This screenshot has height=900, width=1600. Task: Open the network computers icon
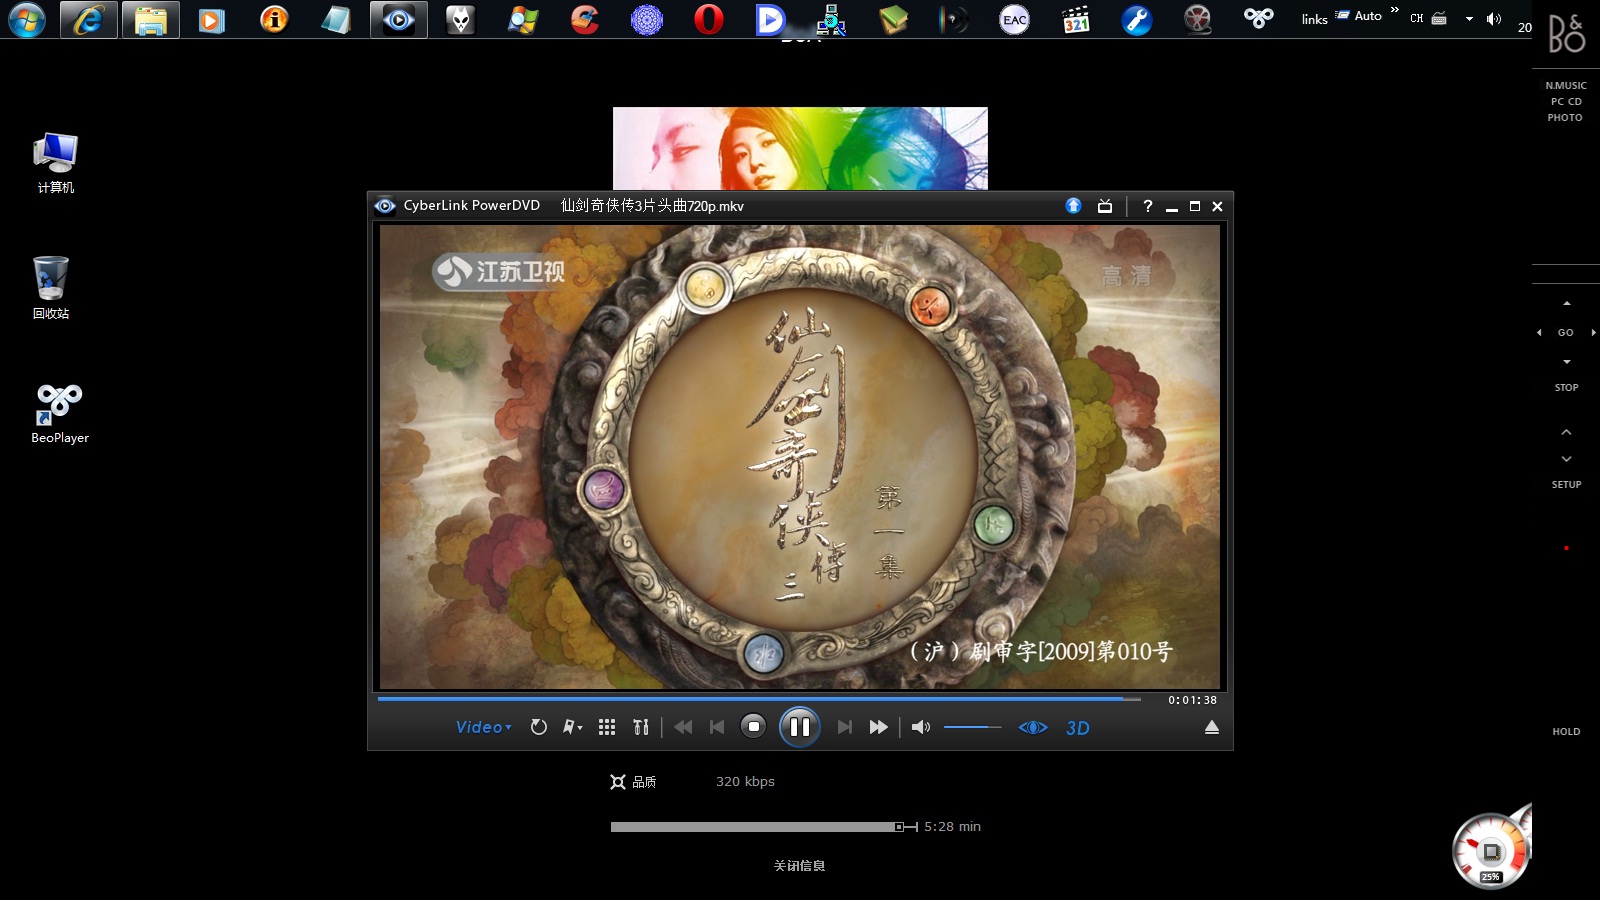coord(831,19)
